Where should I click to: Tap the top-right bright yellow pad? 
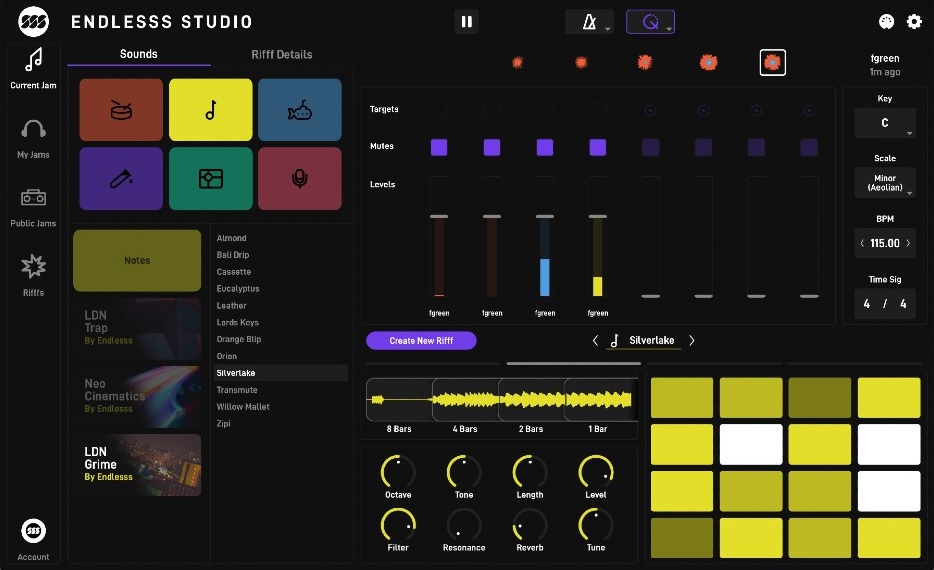(x=889, y=397)
